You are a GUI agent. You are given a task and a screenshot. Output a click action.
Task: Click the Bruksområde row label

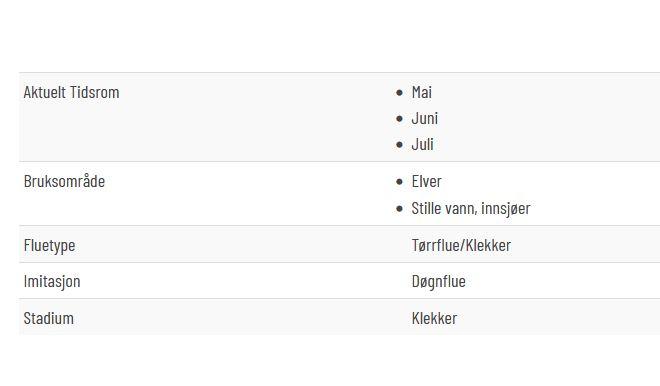[64, 181]
